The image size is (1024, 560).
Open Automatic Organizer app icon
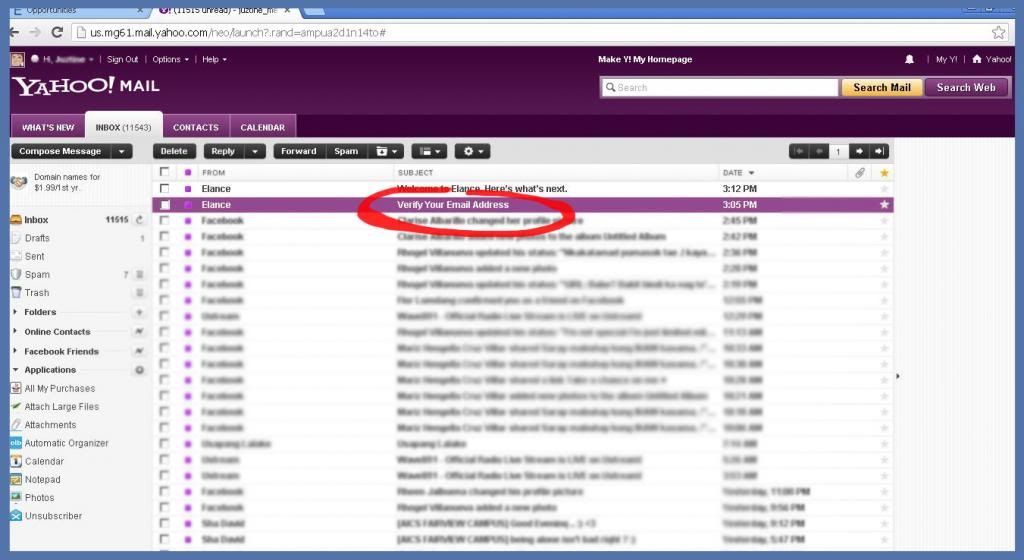click(x=16, y=443)
